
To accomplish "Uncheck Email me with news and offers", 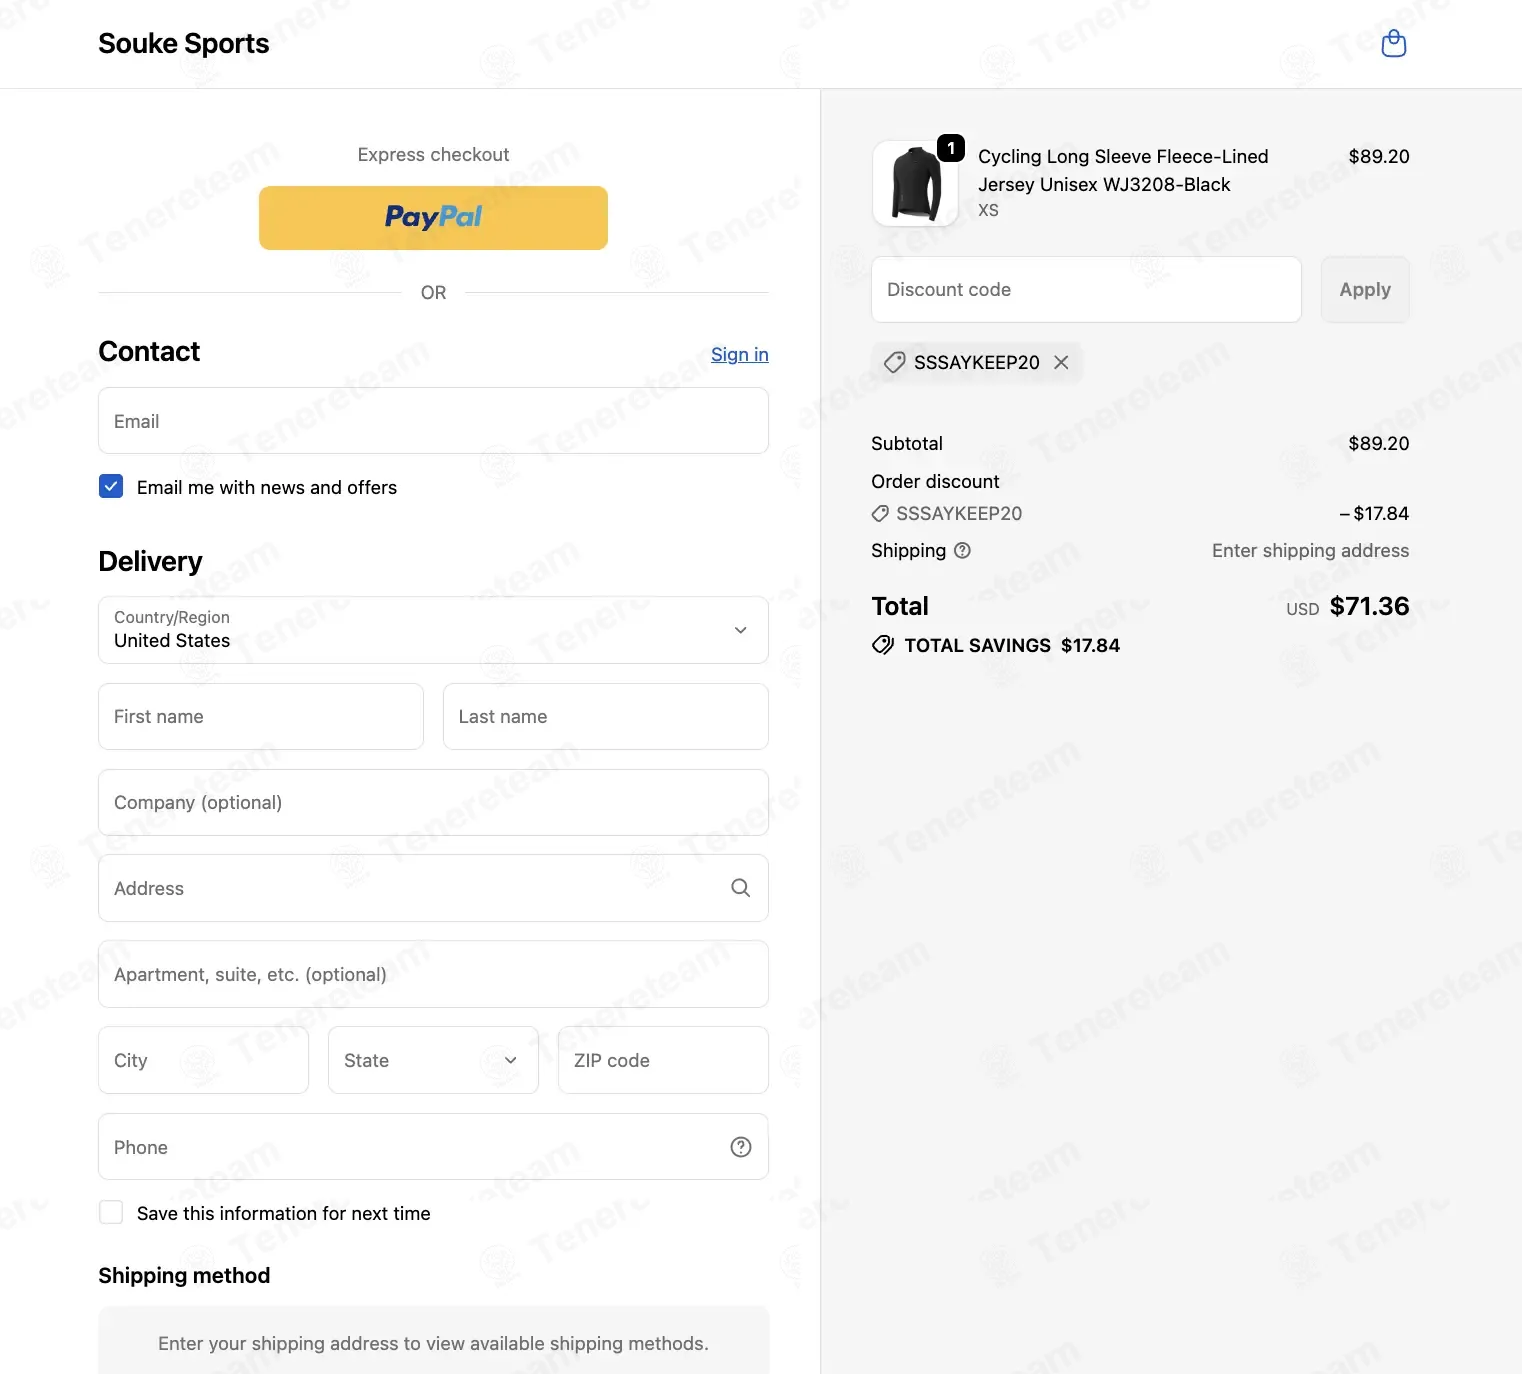I will click(x=111, y=487).
